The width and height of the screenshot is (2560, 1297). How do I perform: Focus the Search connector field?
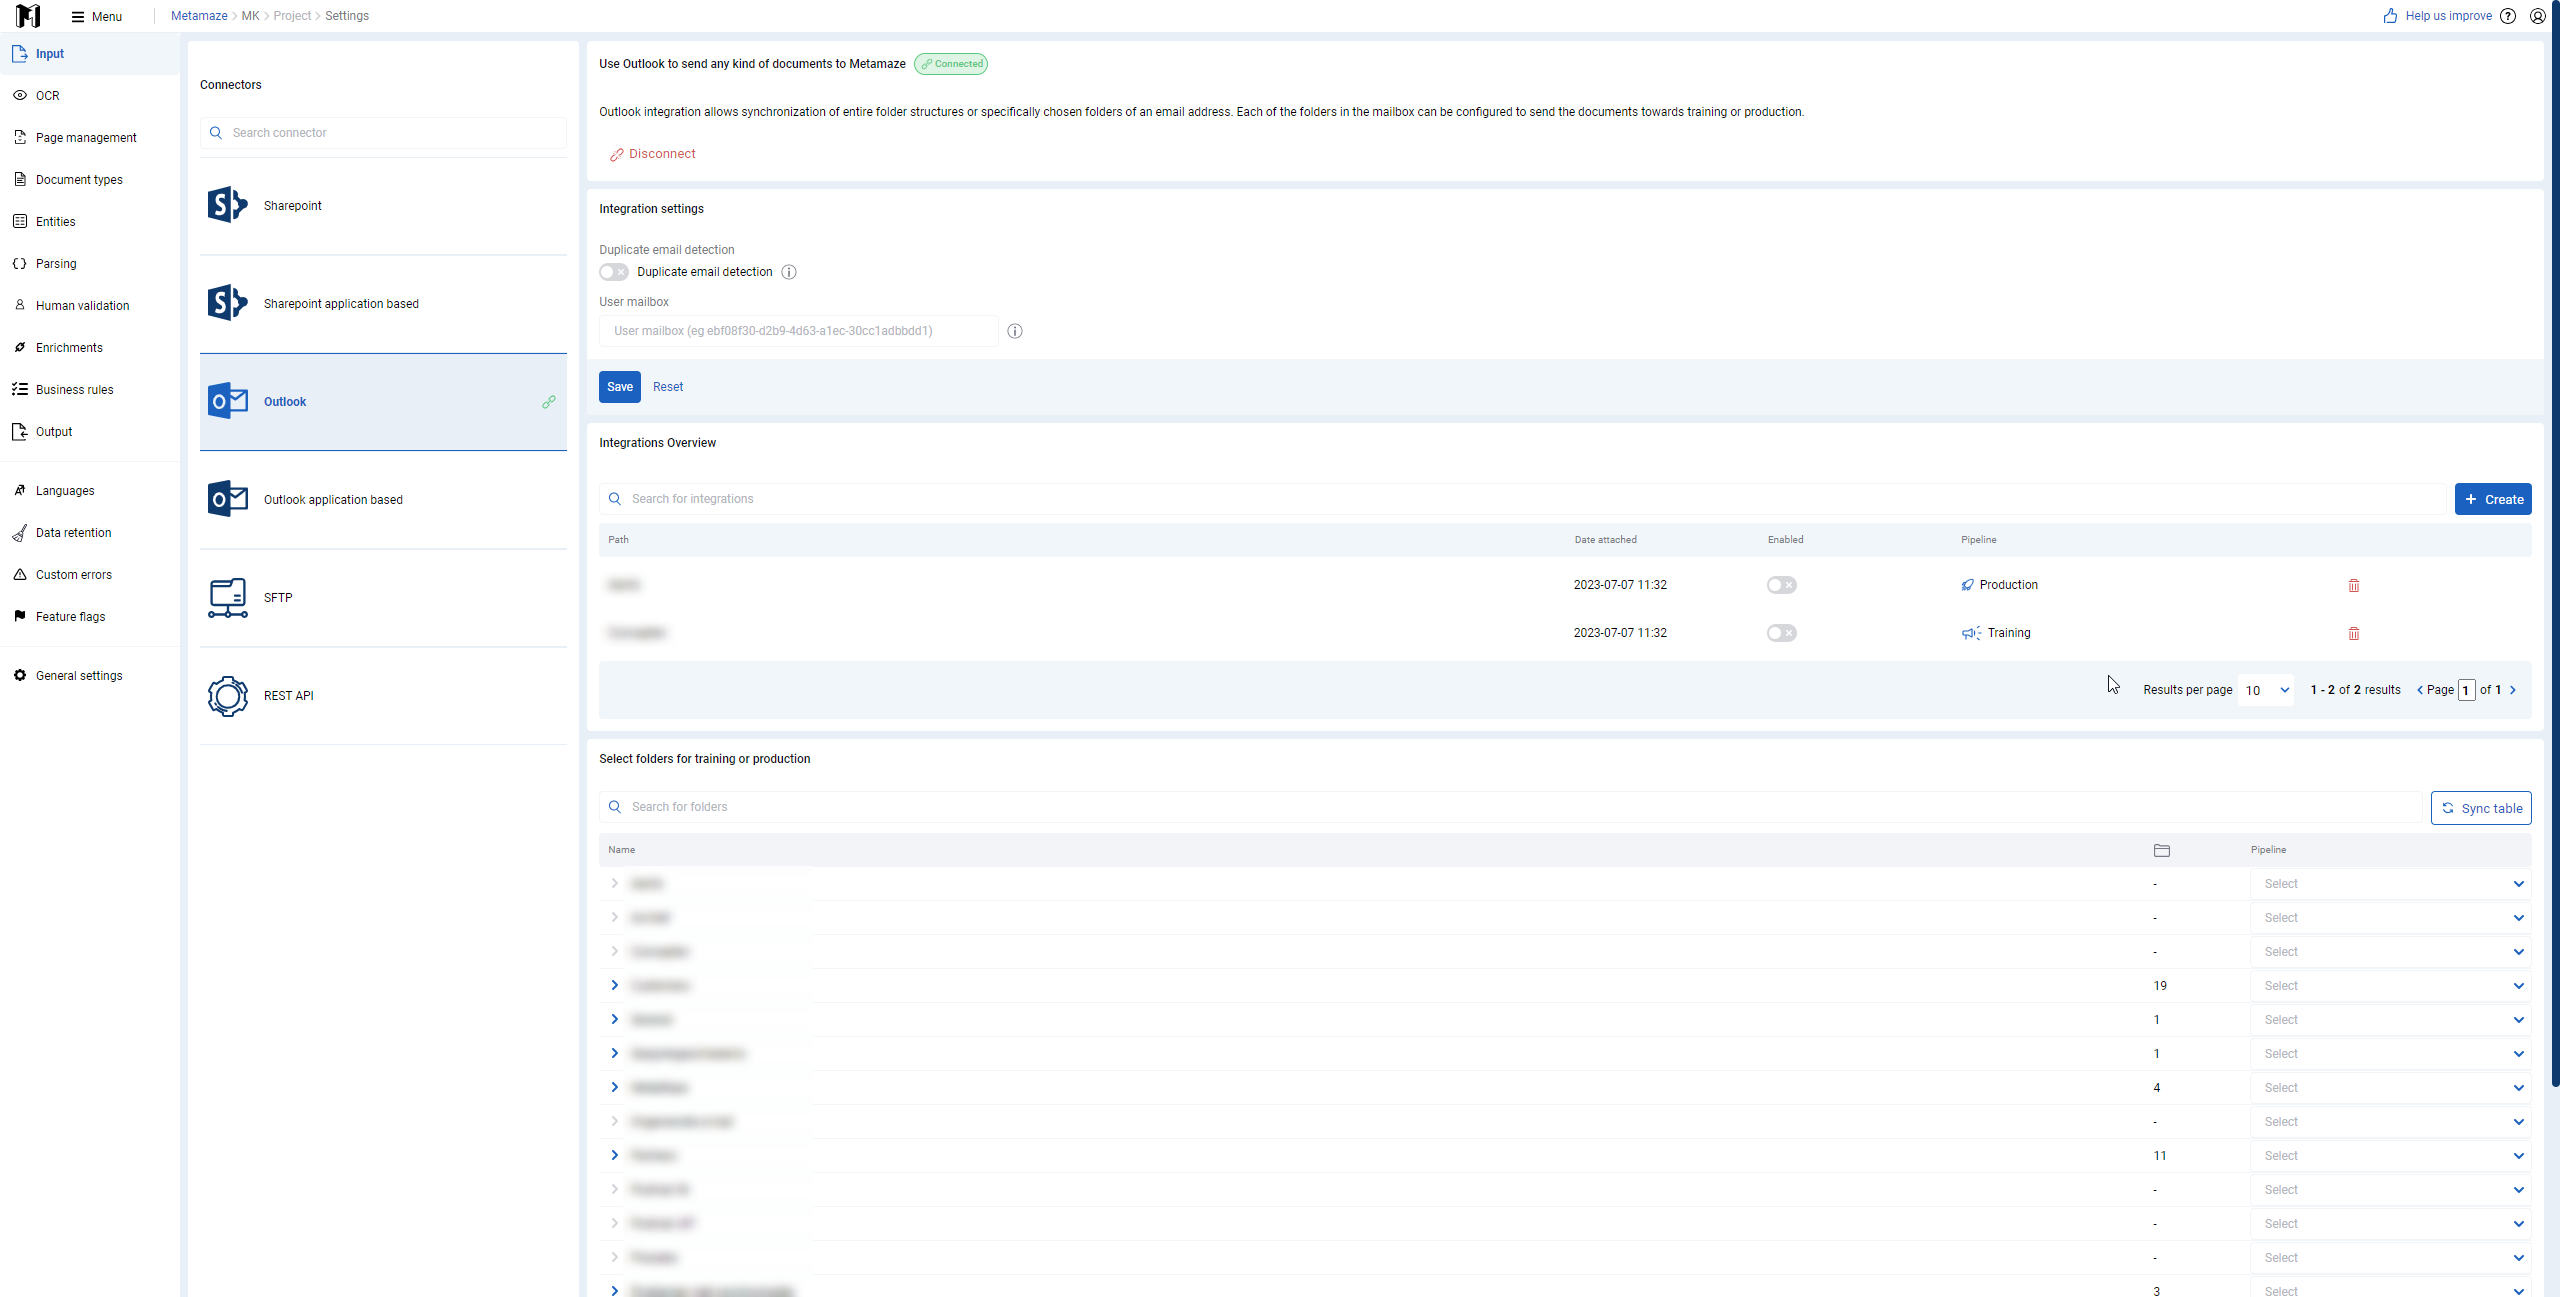(x=383, y=133)
